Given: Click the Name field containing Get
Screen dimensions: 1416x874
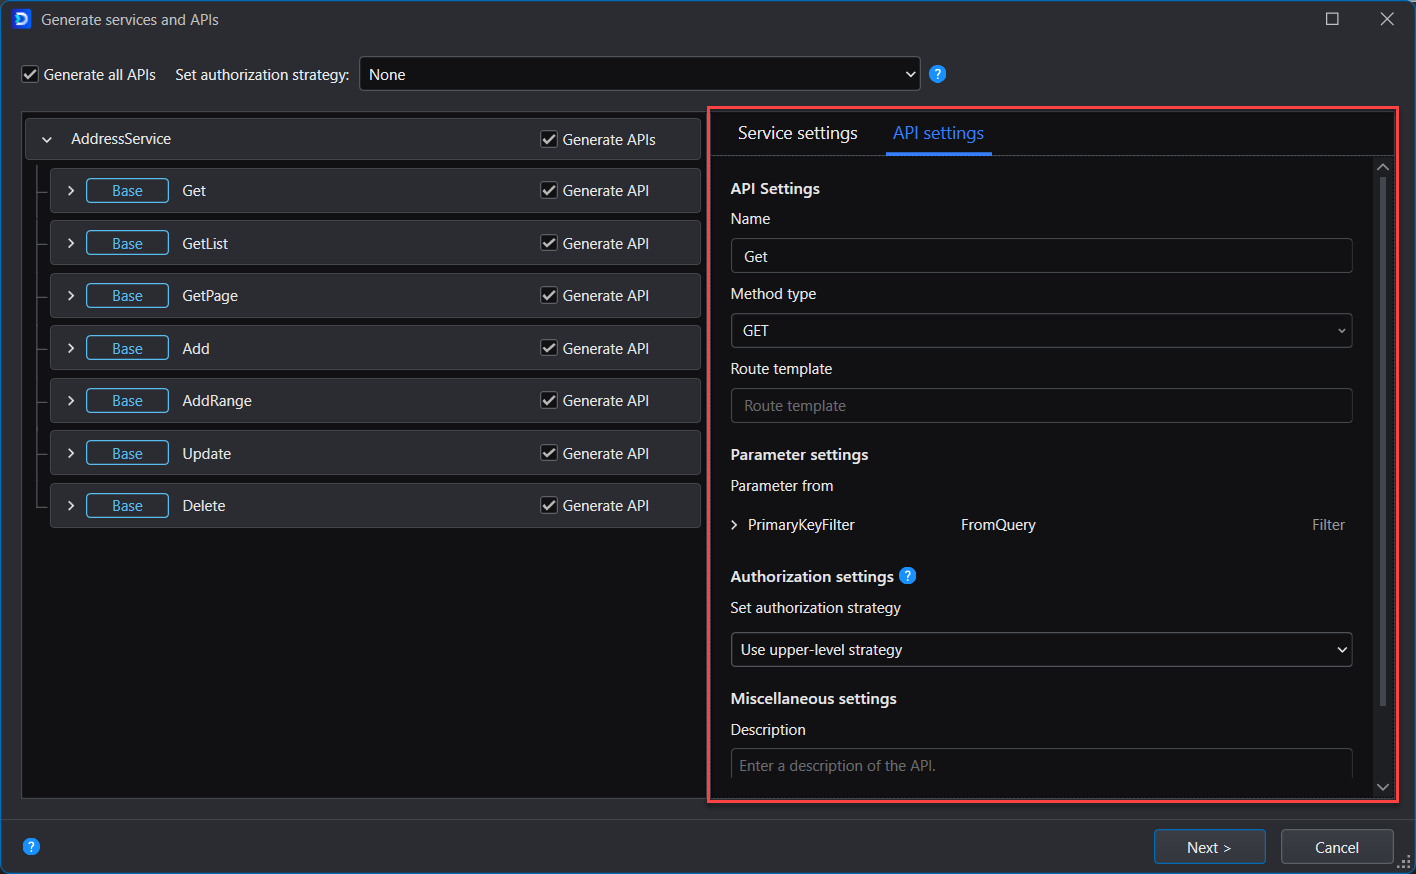Looking at the screenshot, I should pos(1041,256).
